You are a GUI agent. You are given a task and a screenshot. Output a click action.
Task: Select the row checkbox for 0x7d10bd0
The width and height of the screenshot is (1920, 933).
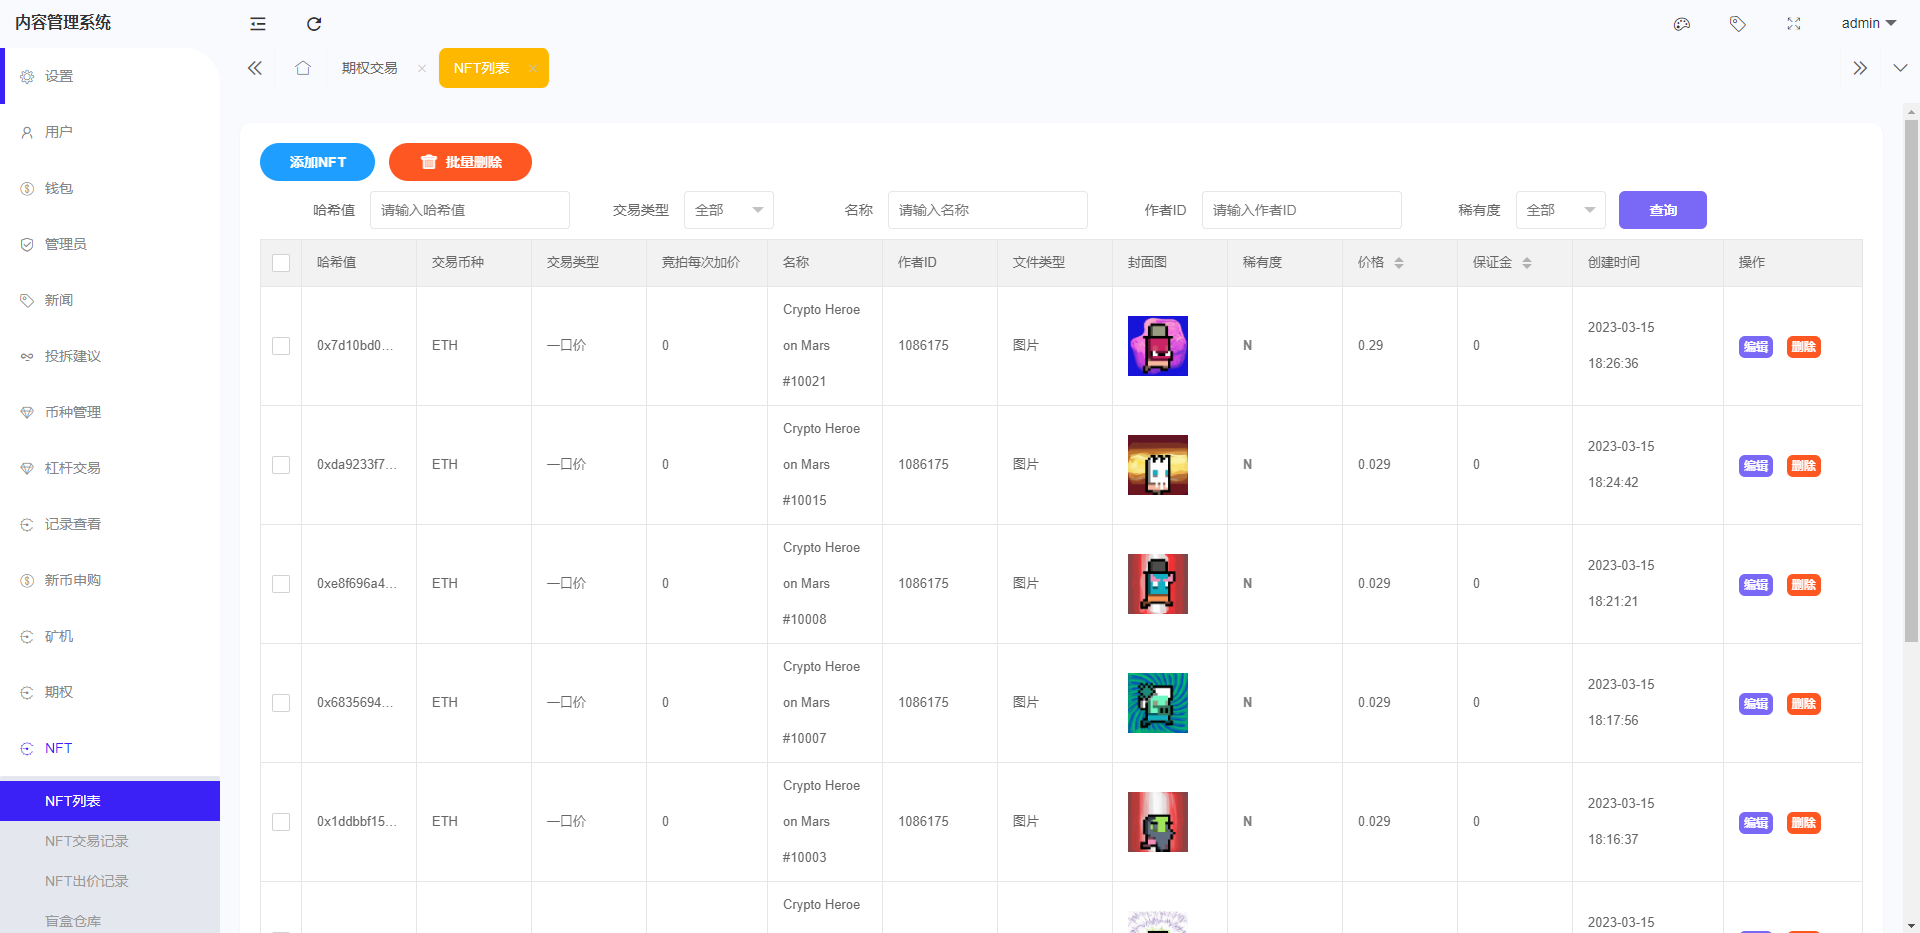pos(281,346)
